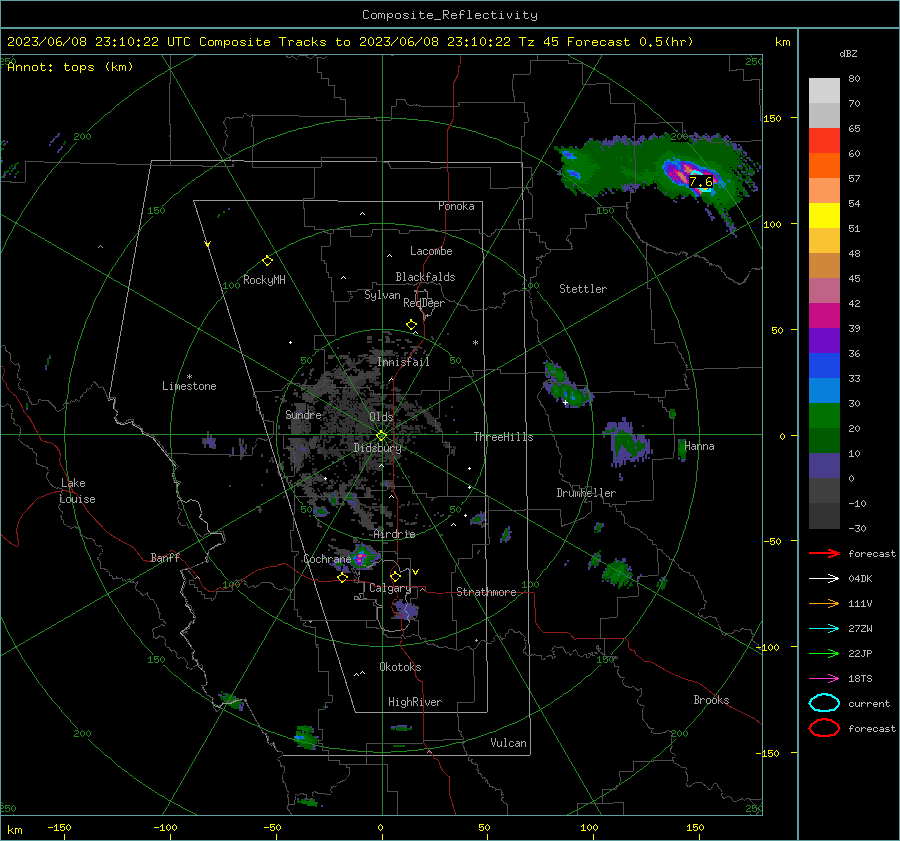Click the 'current' legend text
The image size is (900, 841).
tap(869, 704)
